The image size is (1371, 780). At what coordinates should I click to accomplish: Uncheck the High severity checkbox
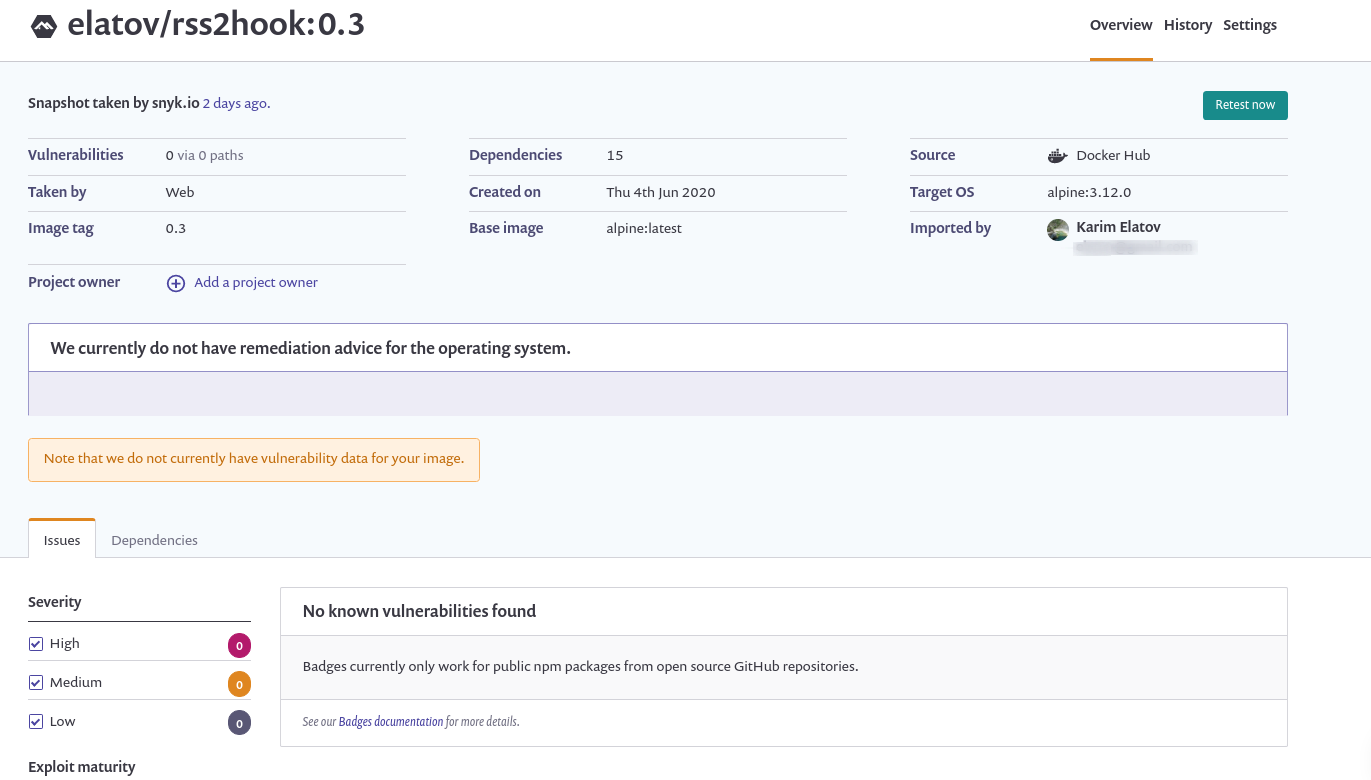pos(36,644)
